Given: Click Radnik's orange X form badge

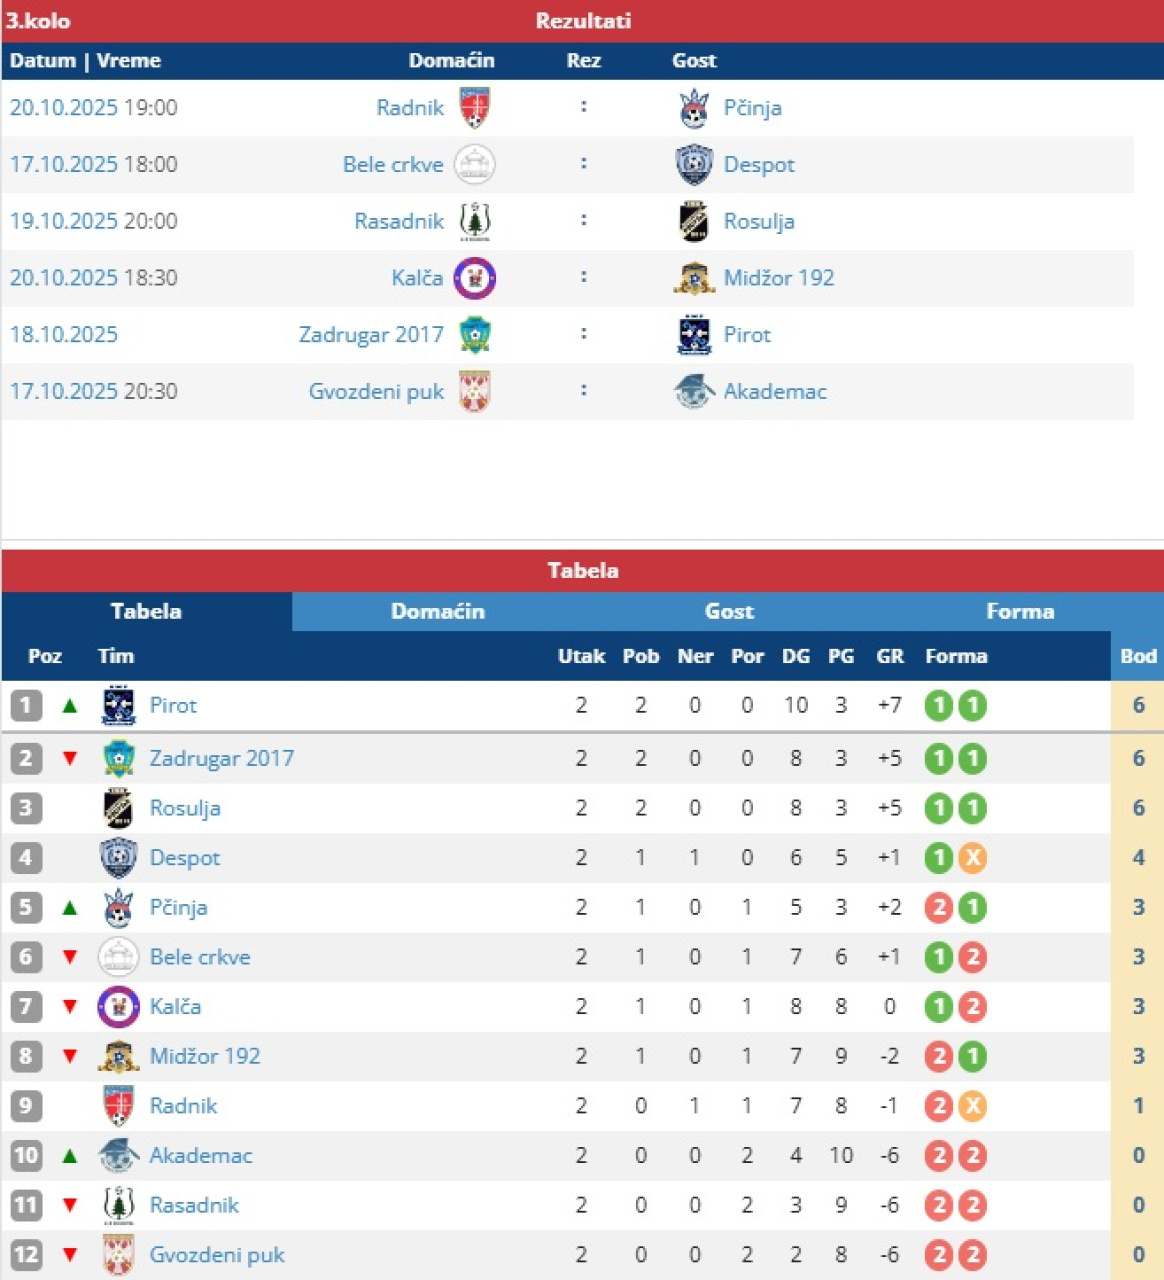Looking at the screenshot, I should [972, 1106].
